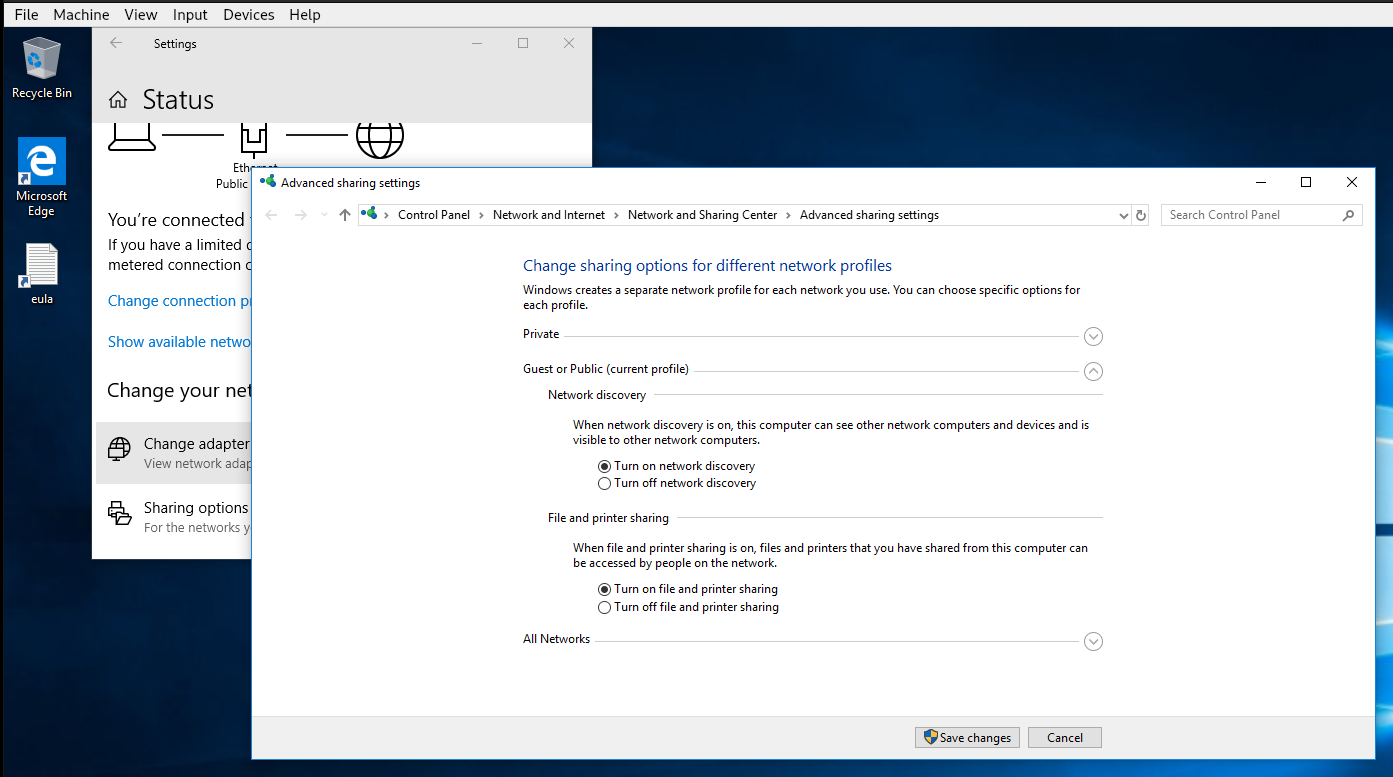This screenshot has height=777, width=1393.
Task: Open the Microsoft Edge desktop shortcut
Action: click(41, 164)
